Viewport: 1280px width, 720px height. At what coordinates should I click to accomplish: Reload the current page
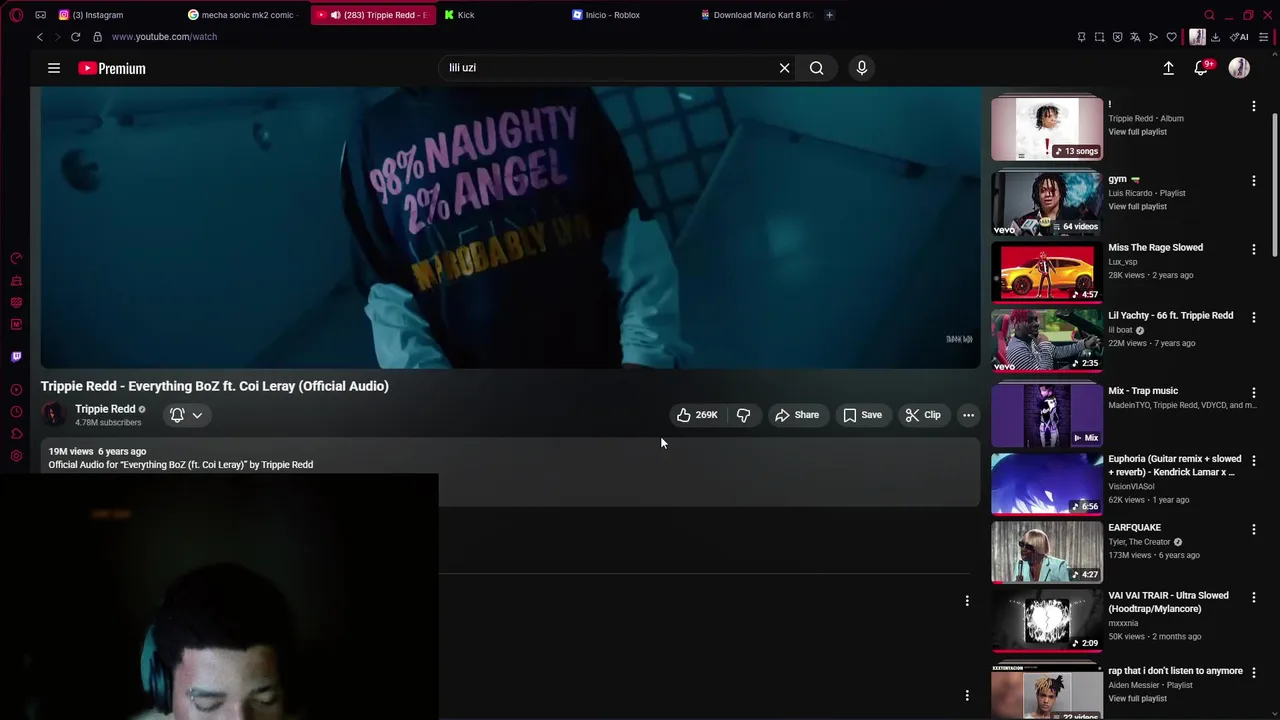click(75, 37)
